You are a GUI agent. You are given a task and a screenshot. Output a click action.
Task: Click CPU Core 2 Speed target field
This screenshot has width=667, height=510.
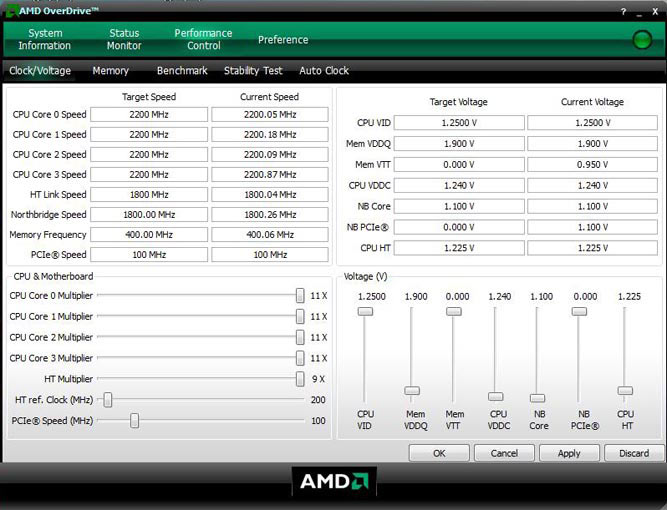click(x=149, y=154)
